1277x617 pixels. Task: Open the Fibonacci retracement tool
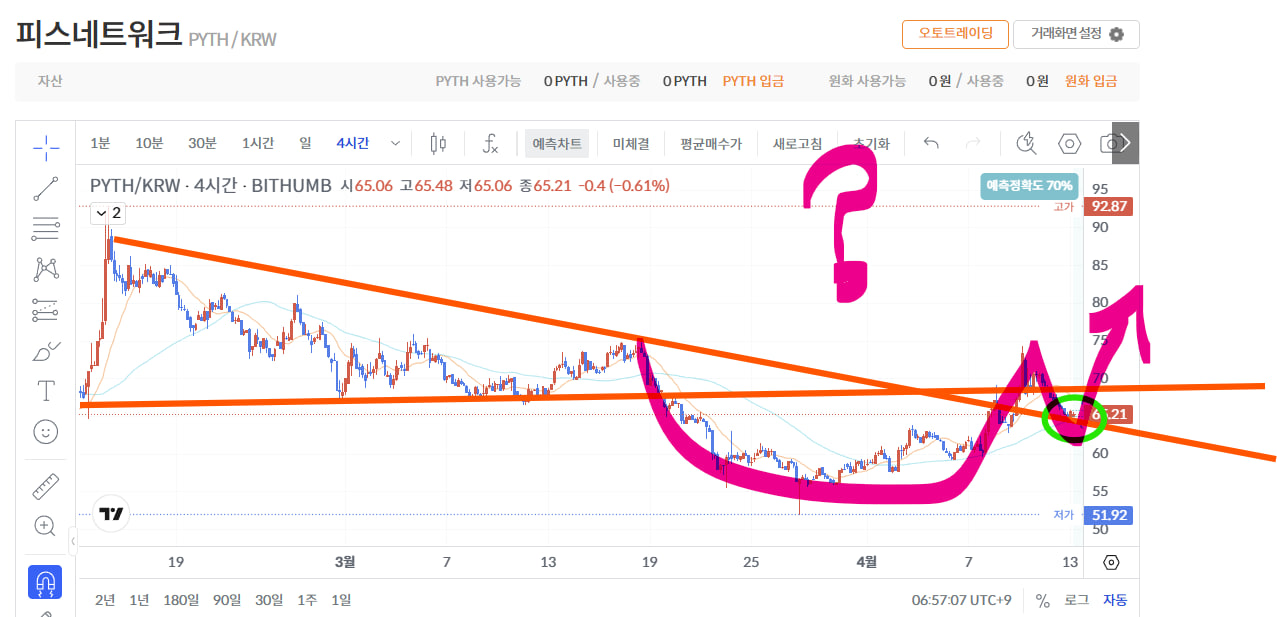coord(46,229)
